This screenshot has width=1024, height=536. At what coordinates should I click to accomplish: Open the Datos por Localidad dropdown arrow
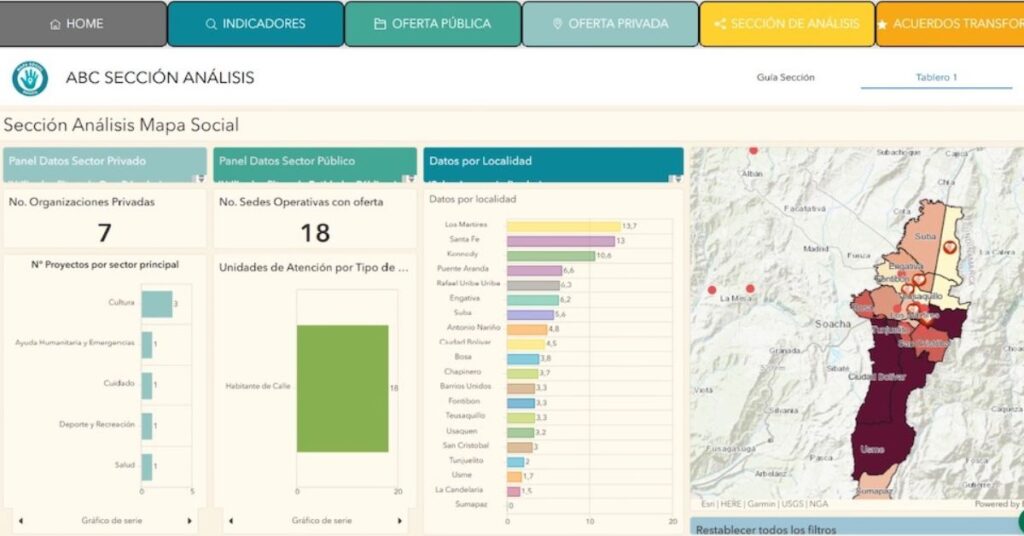pos(677,178)
